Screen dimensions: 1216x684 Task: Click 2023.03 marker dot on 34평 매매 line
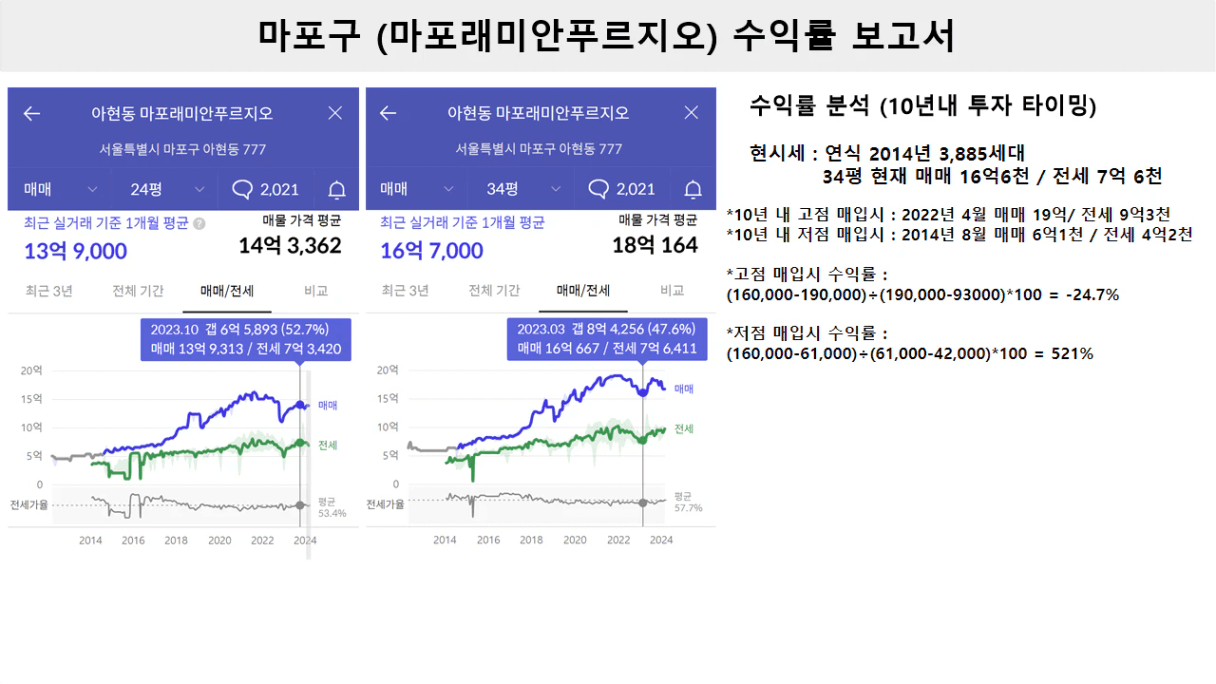643,392
